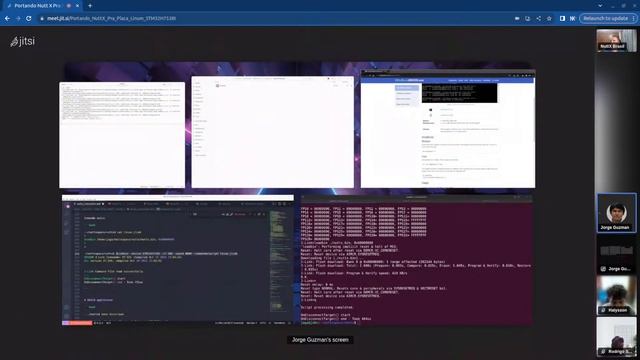Close the Portando NuttX browser tab
This screenshot has height=360, width=640.
point(78,6)
